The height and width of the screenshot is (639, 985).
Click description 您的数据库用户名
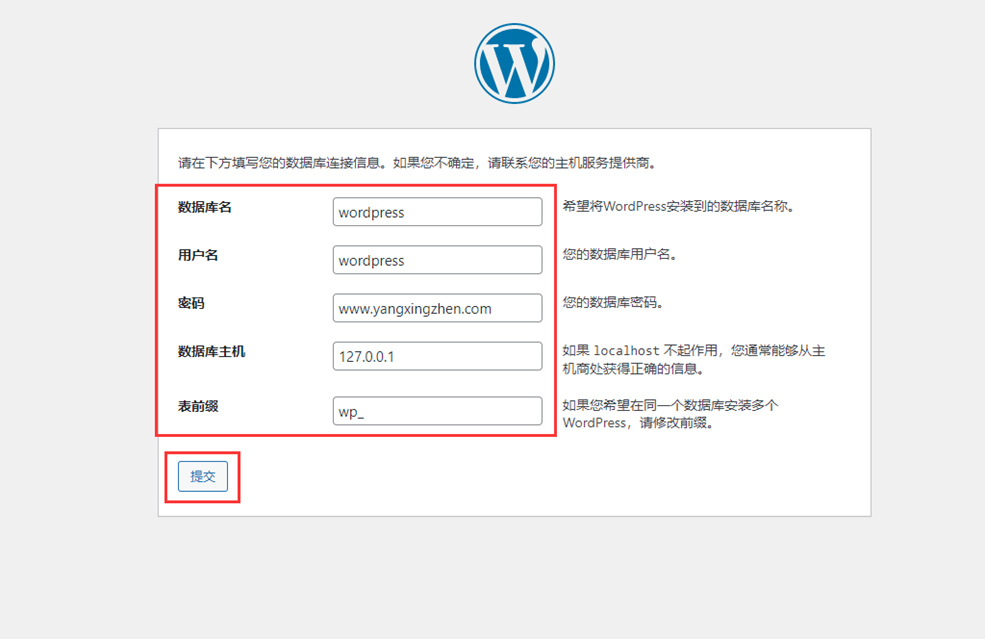point(619,254)
